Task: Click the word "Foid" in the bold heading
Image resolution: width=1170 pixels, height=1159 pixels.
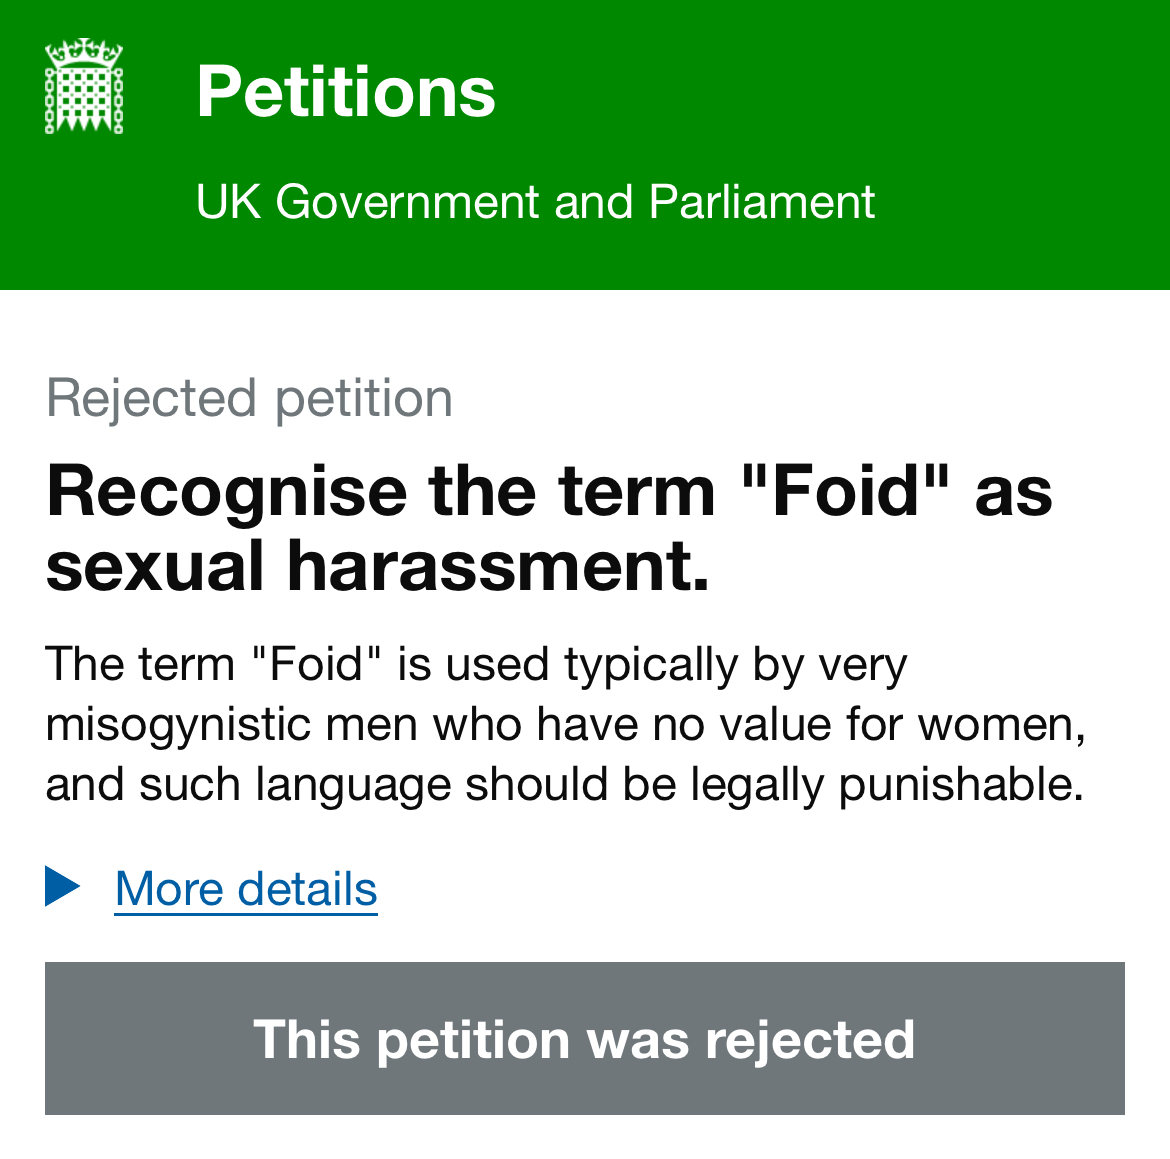Action: 847,492
